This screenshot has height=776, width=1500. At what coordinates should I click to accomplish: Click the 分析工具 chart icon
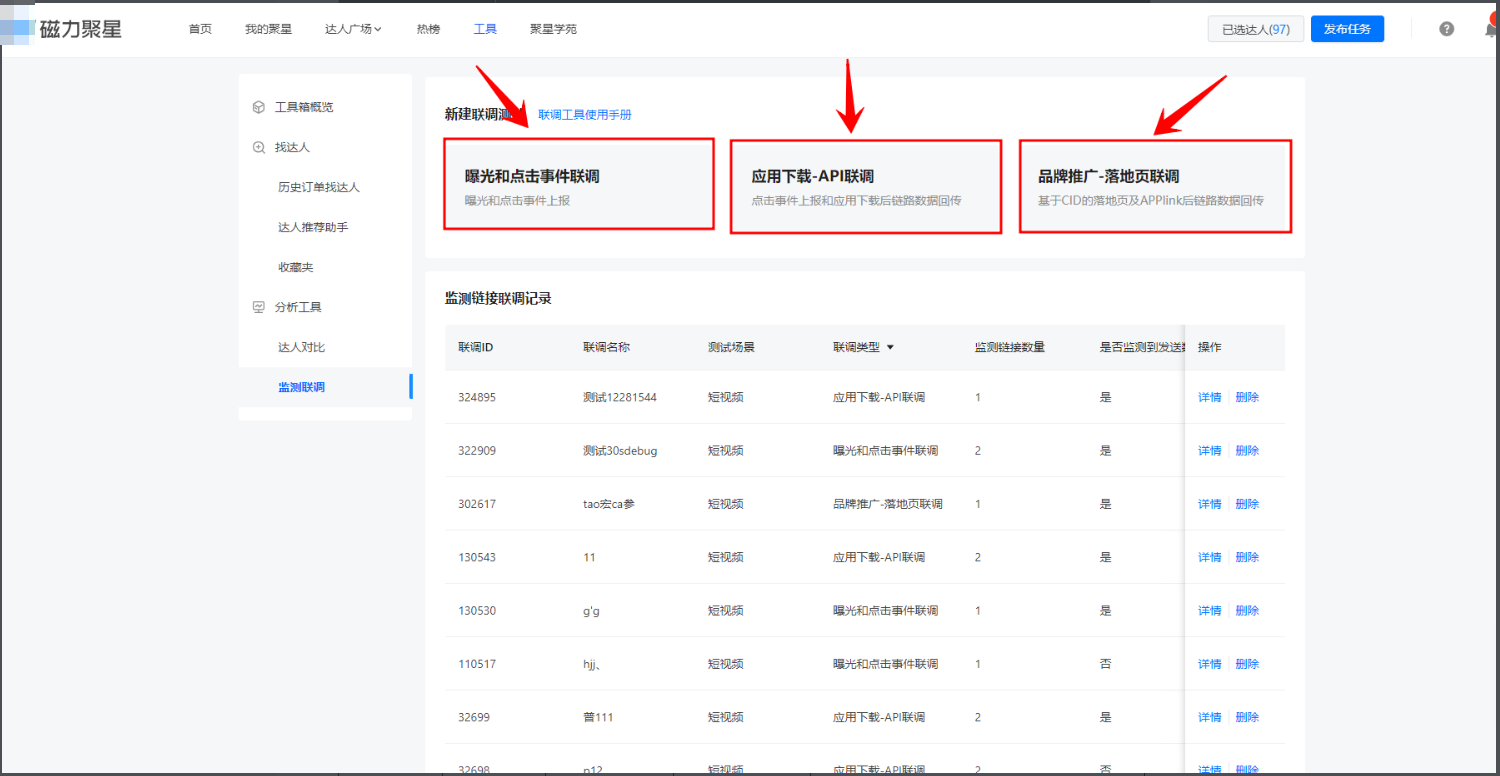tap(259, 307)
